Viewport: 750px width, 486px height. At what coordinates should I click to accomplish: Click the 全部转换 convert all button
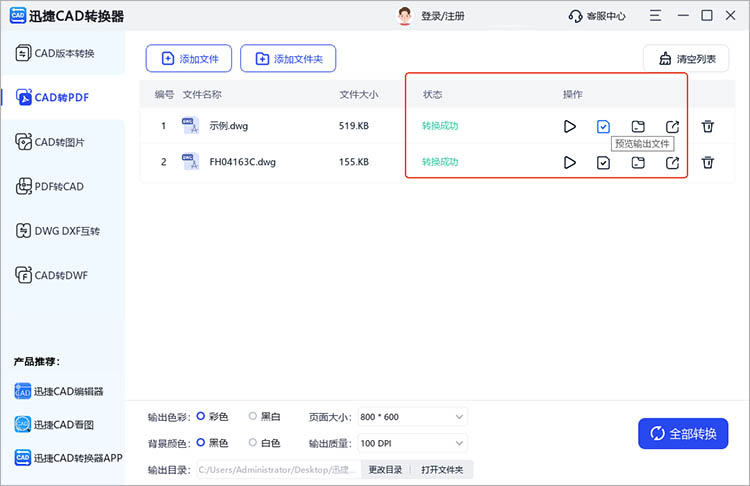point(683,433)
